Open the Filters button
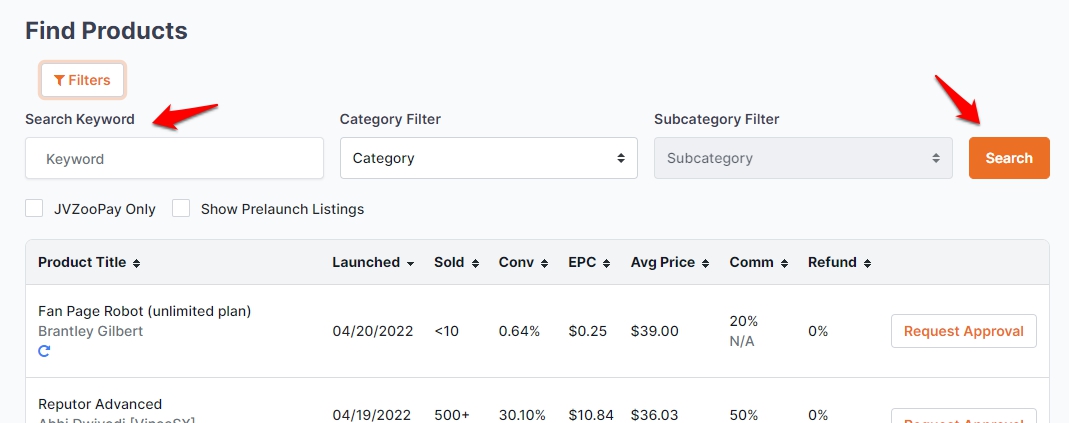This screenshot has height=423, width=1069. 82,81
